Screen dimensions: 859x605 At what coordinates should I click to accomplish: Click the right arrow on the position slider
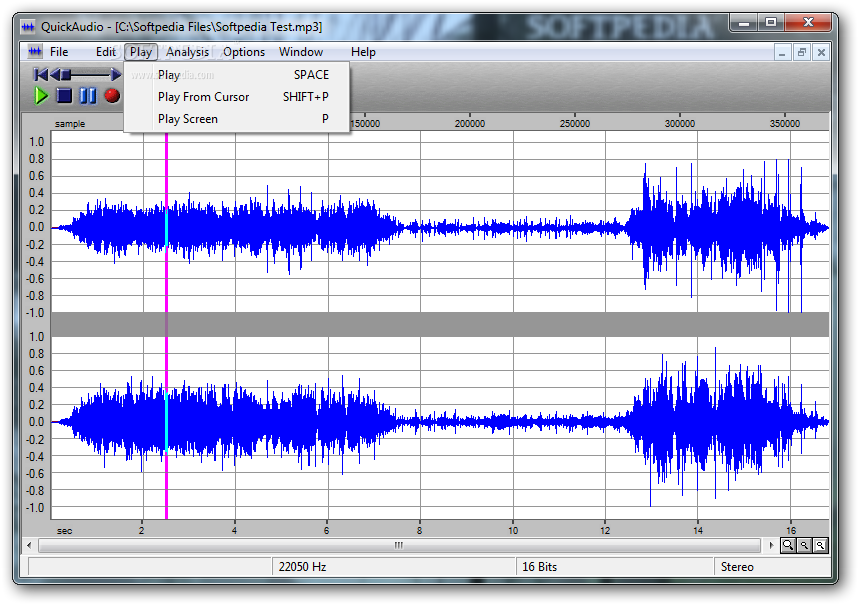[116, 74]
